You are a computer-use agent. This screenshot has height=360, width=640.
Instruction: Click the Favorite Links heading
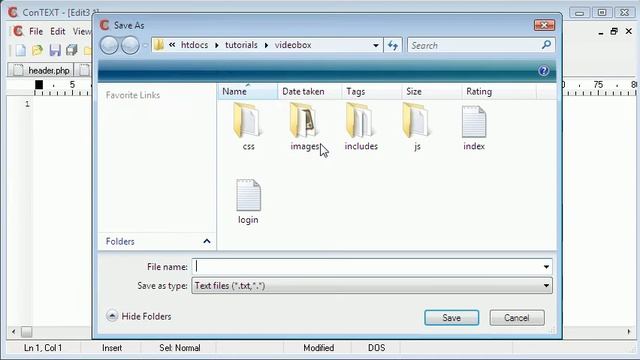pos(133,95)
